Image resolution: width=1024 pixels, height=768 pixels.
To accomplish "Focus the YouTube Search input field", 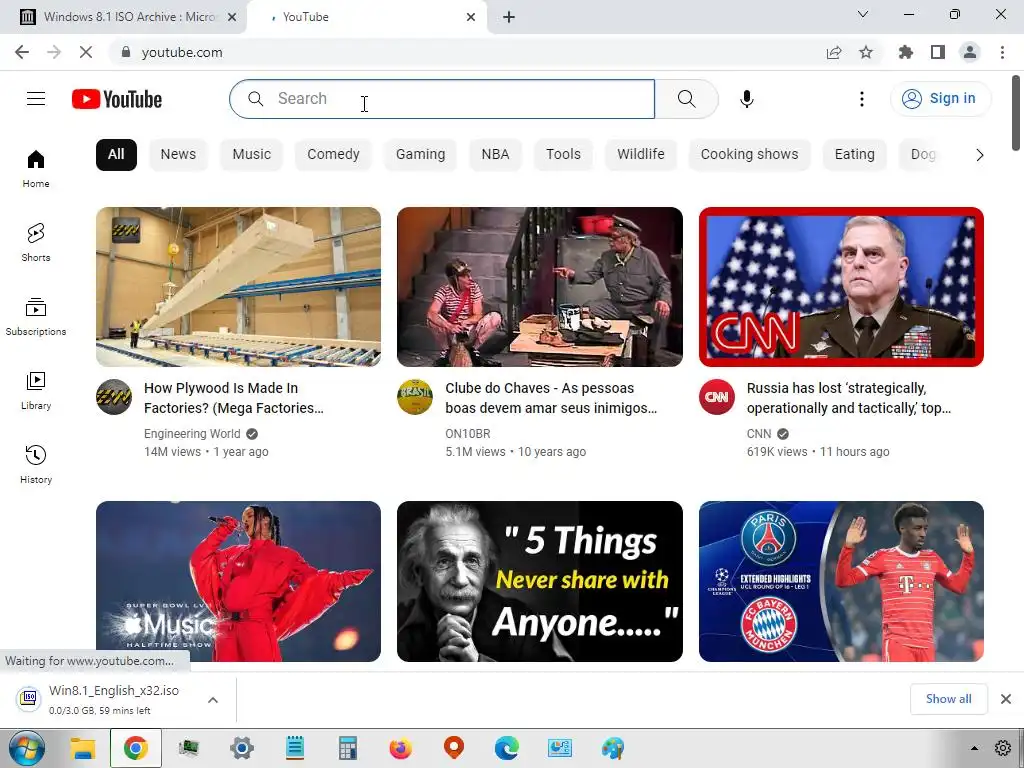I will click(x=442, y=99).
